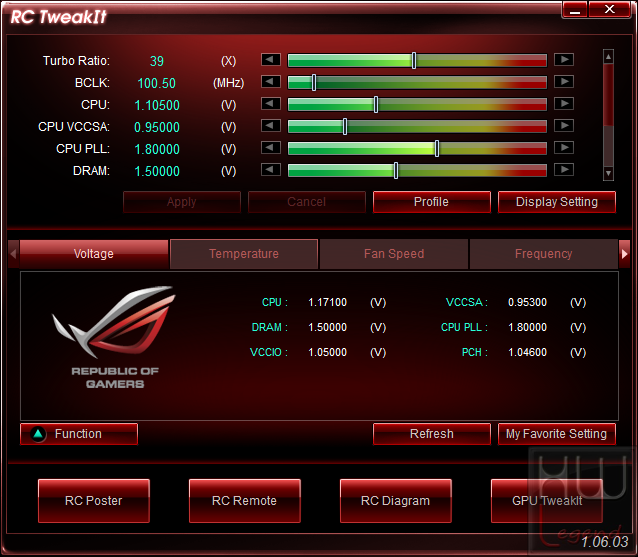Open the Profile dialog
Image resolution: width=638 pixels, height=557 pixels.
[431, 202]
